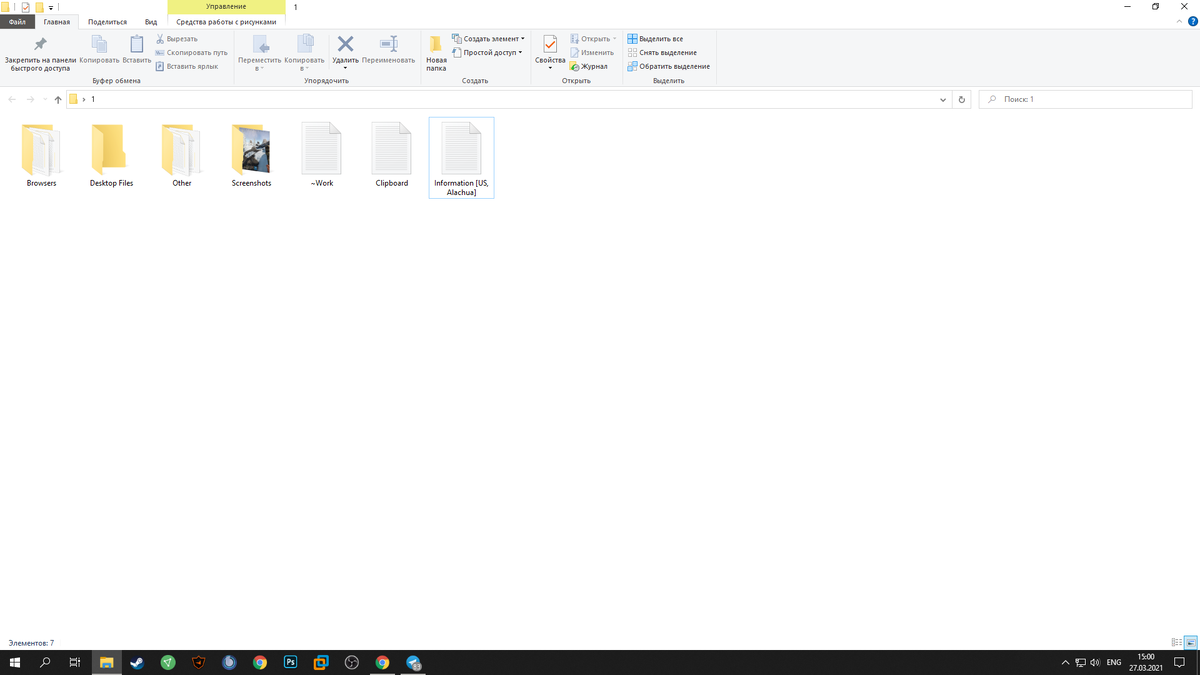
Task: Click the address bar path '1'
Action: (x=93, y=100)
